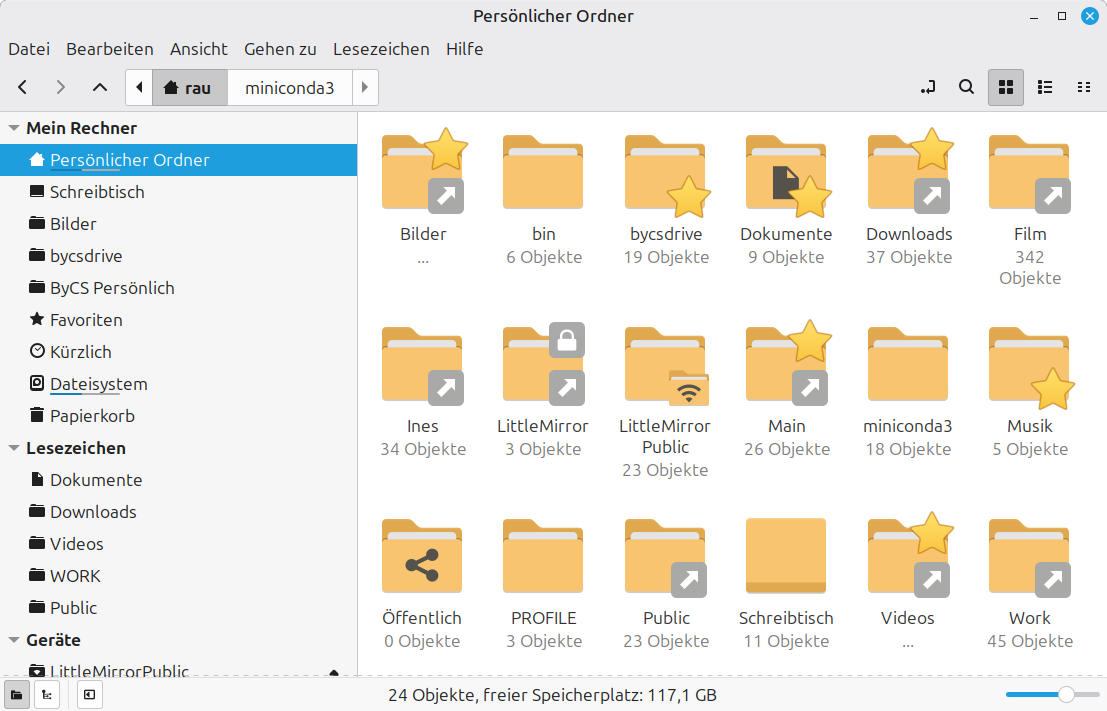The image size is (1107, 711).
Task: Click the back navigation arrow
Action: 23,87
